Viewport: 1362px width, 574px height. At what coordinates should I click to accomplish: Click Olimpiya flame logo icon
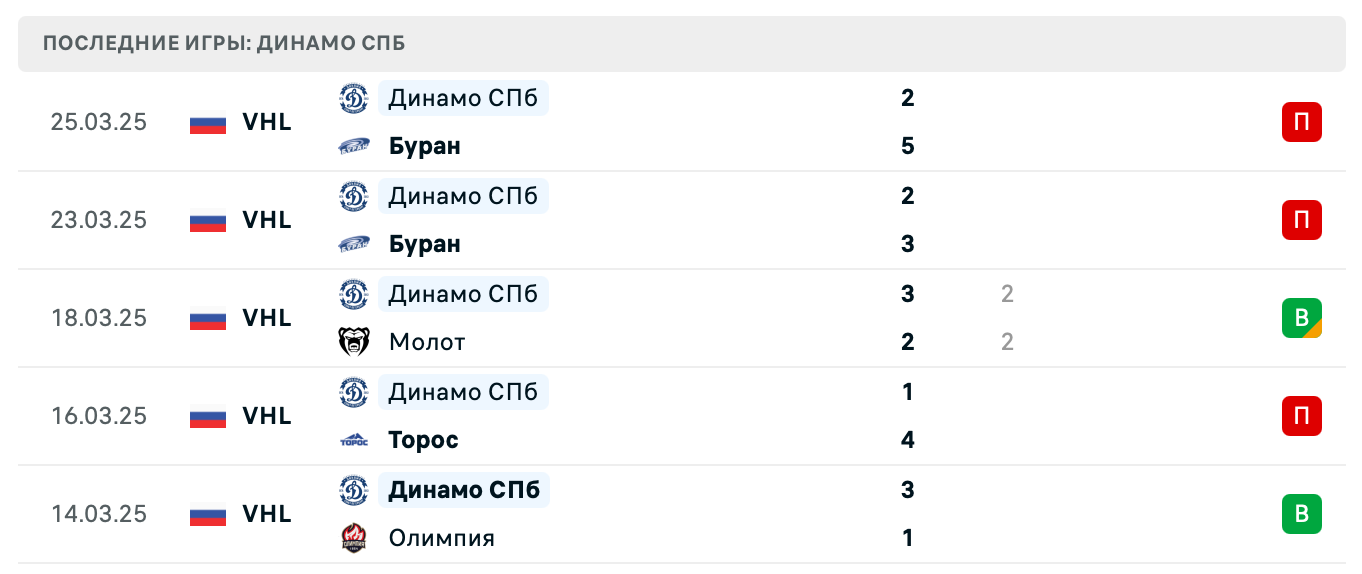click(x=353, y=538)
